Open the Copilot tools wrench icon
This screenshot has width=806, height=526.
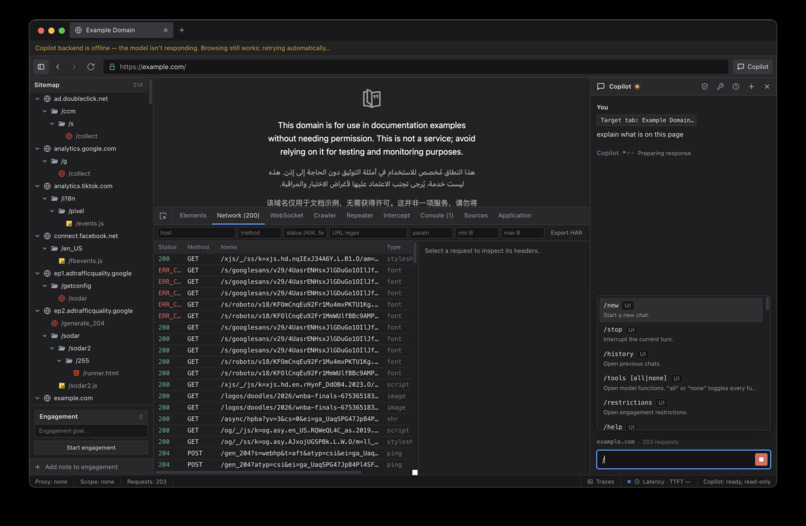pos(720,86)
